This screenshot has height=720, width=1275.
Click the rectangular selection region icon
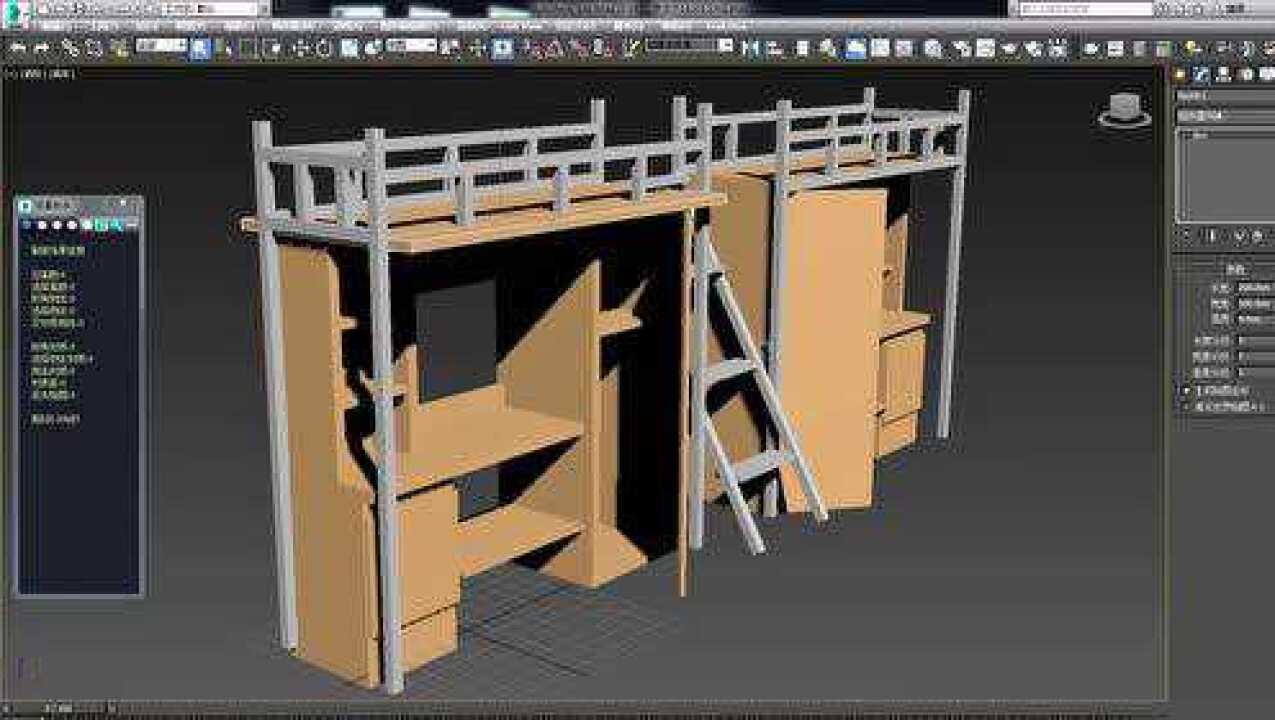(247, 47)
